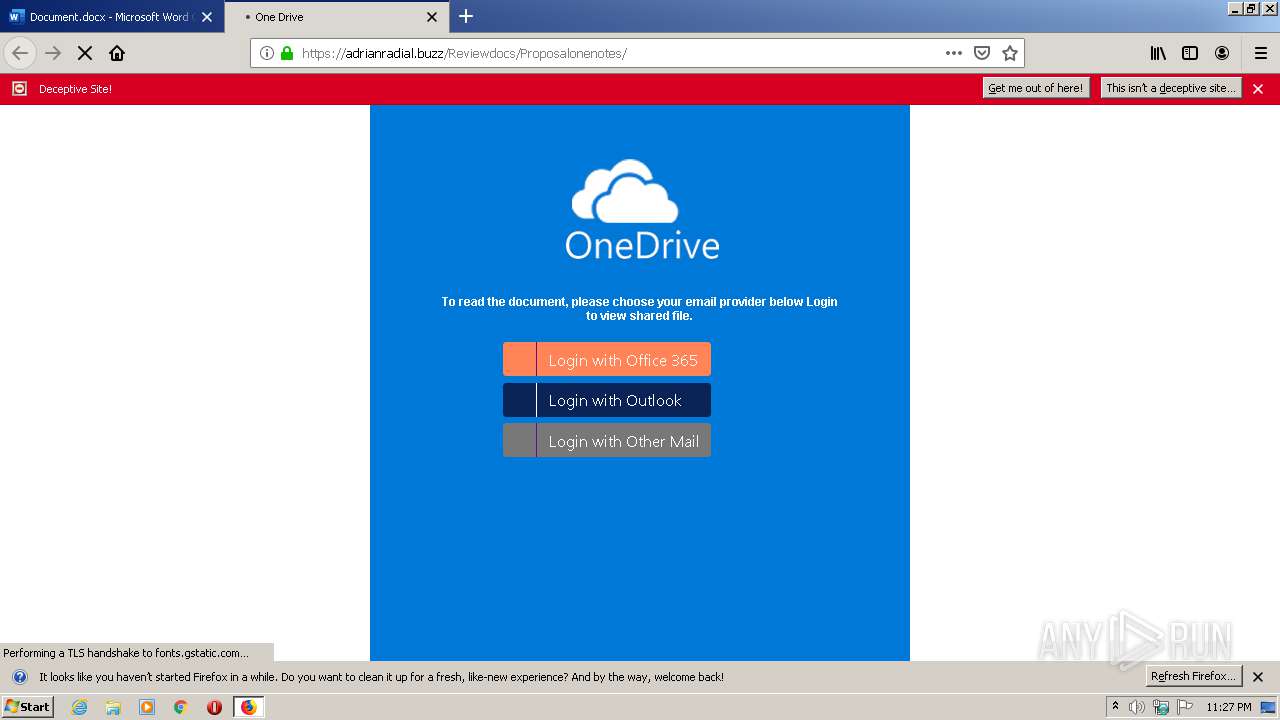
Task: Click the Deceptive Site! label
Action: pyautogui.click(x=75, y=89)
